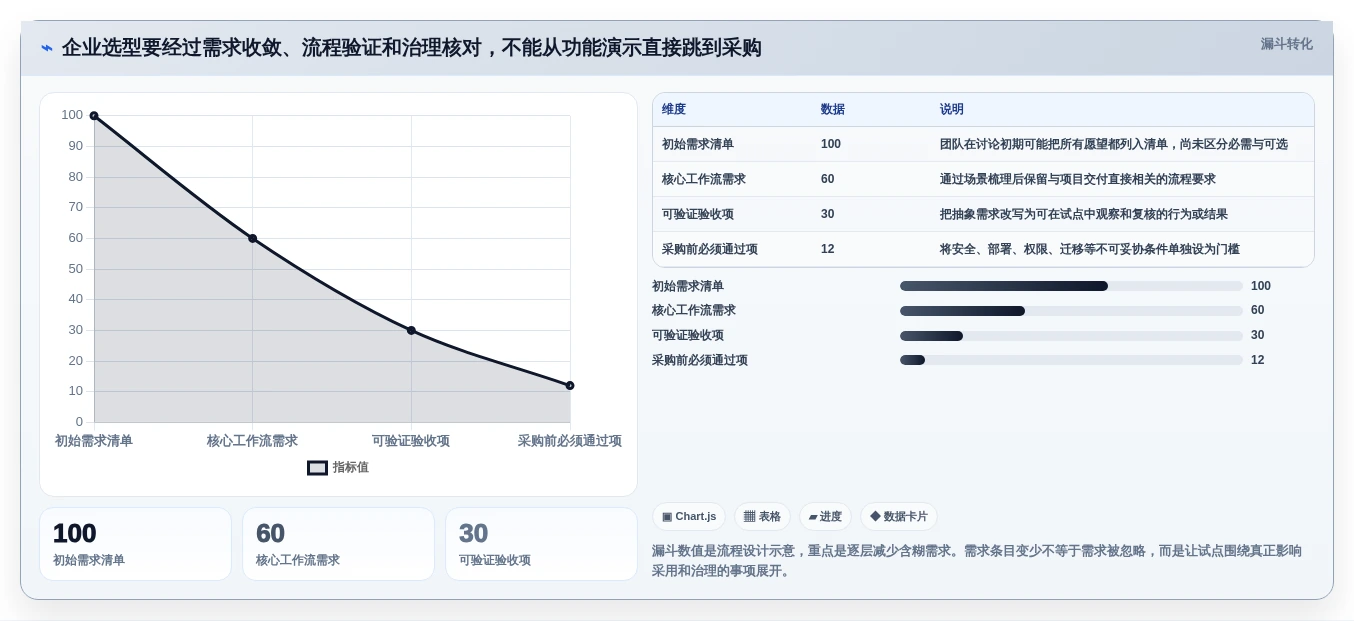Click the table value 60
Image resolution: width=1354 pixels, height=621 pixels.
point(828,179)
